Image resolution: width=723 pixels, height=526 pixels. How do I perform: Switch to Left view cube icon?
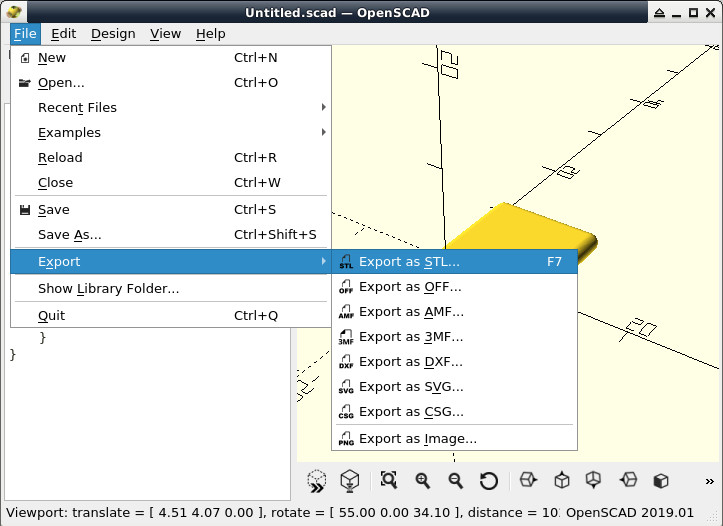(628, 480)
